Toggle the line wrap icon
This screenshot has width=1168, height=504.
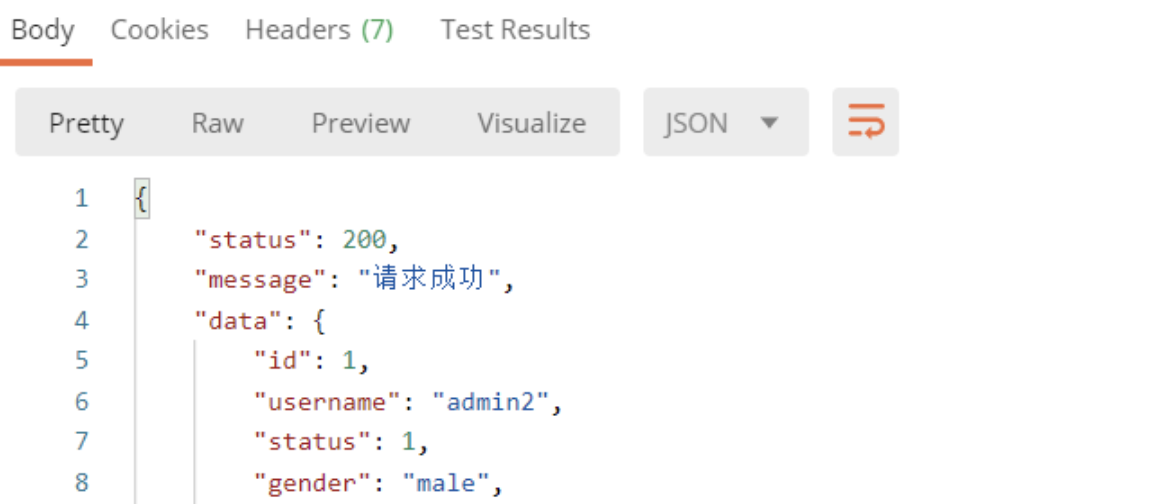[x=865, y=122]
